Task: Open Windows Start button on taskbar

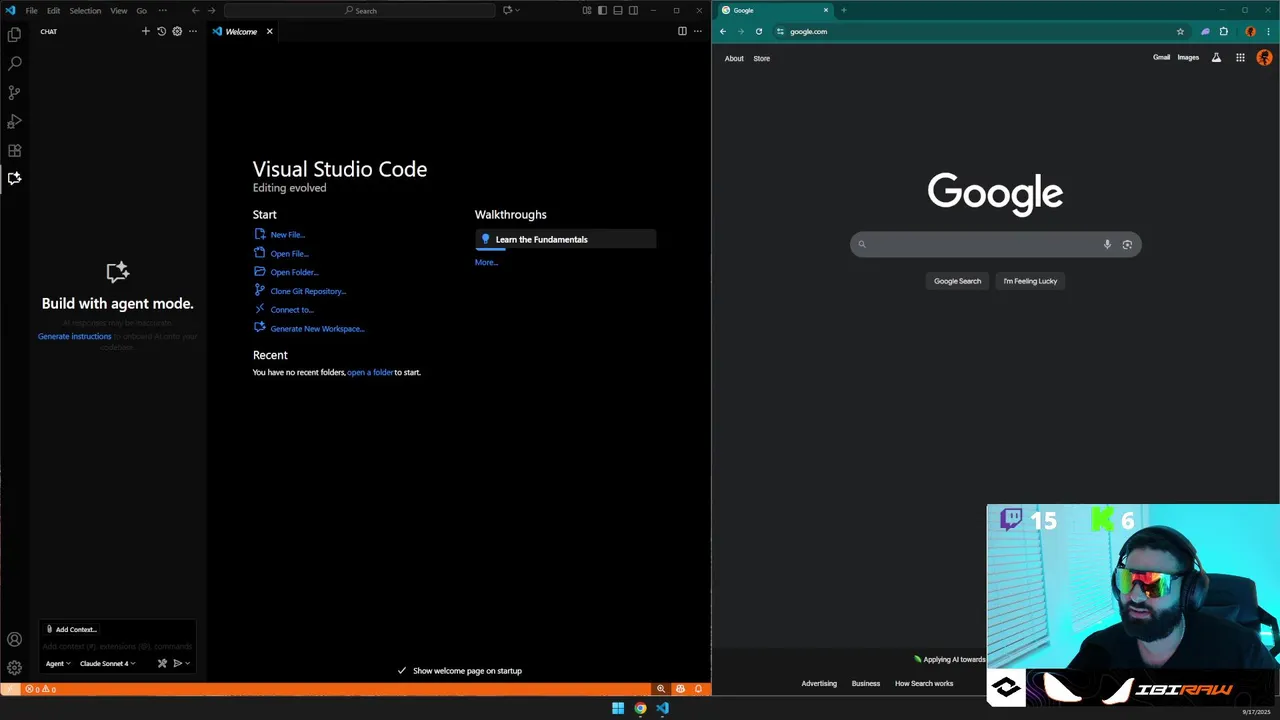Action: point(618,708)
